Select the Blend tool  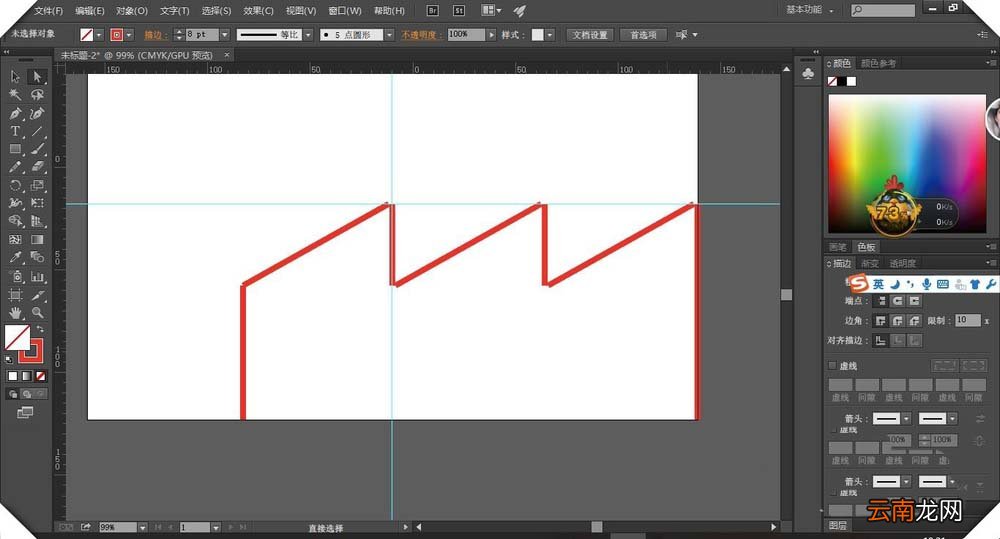tap(37, 258)
